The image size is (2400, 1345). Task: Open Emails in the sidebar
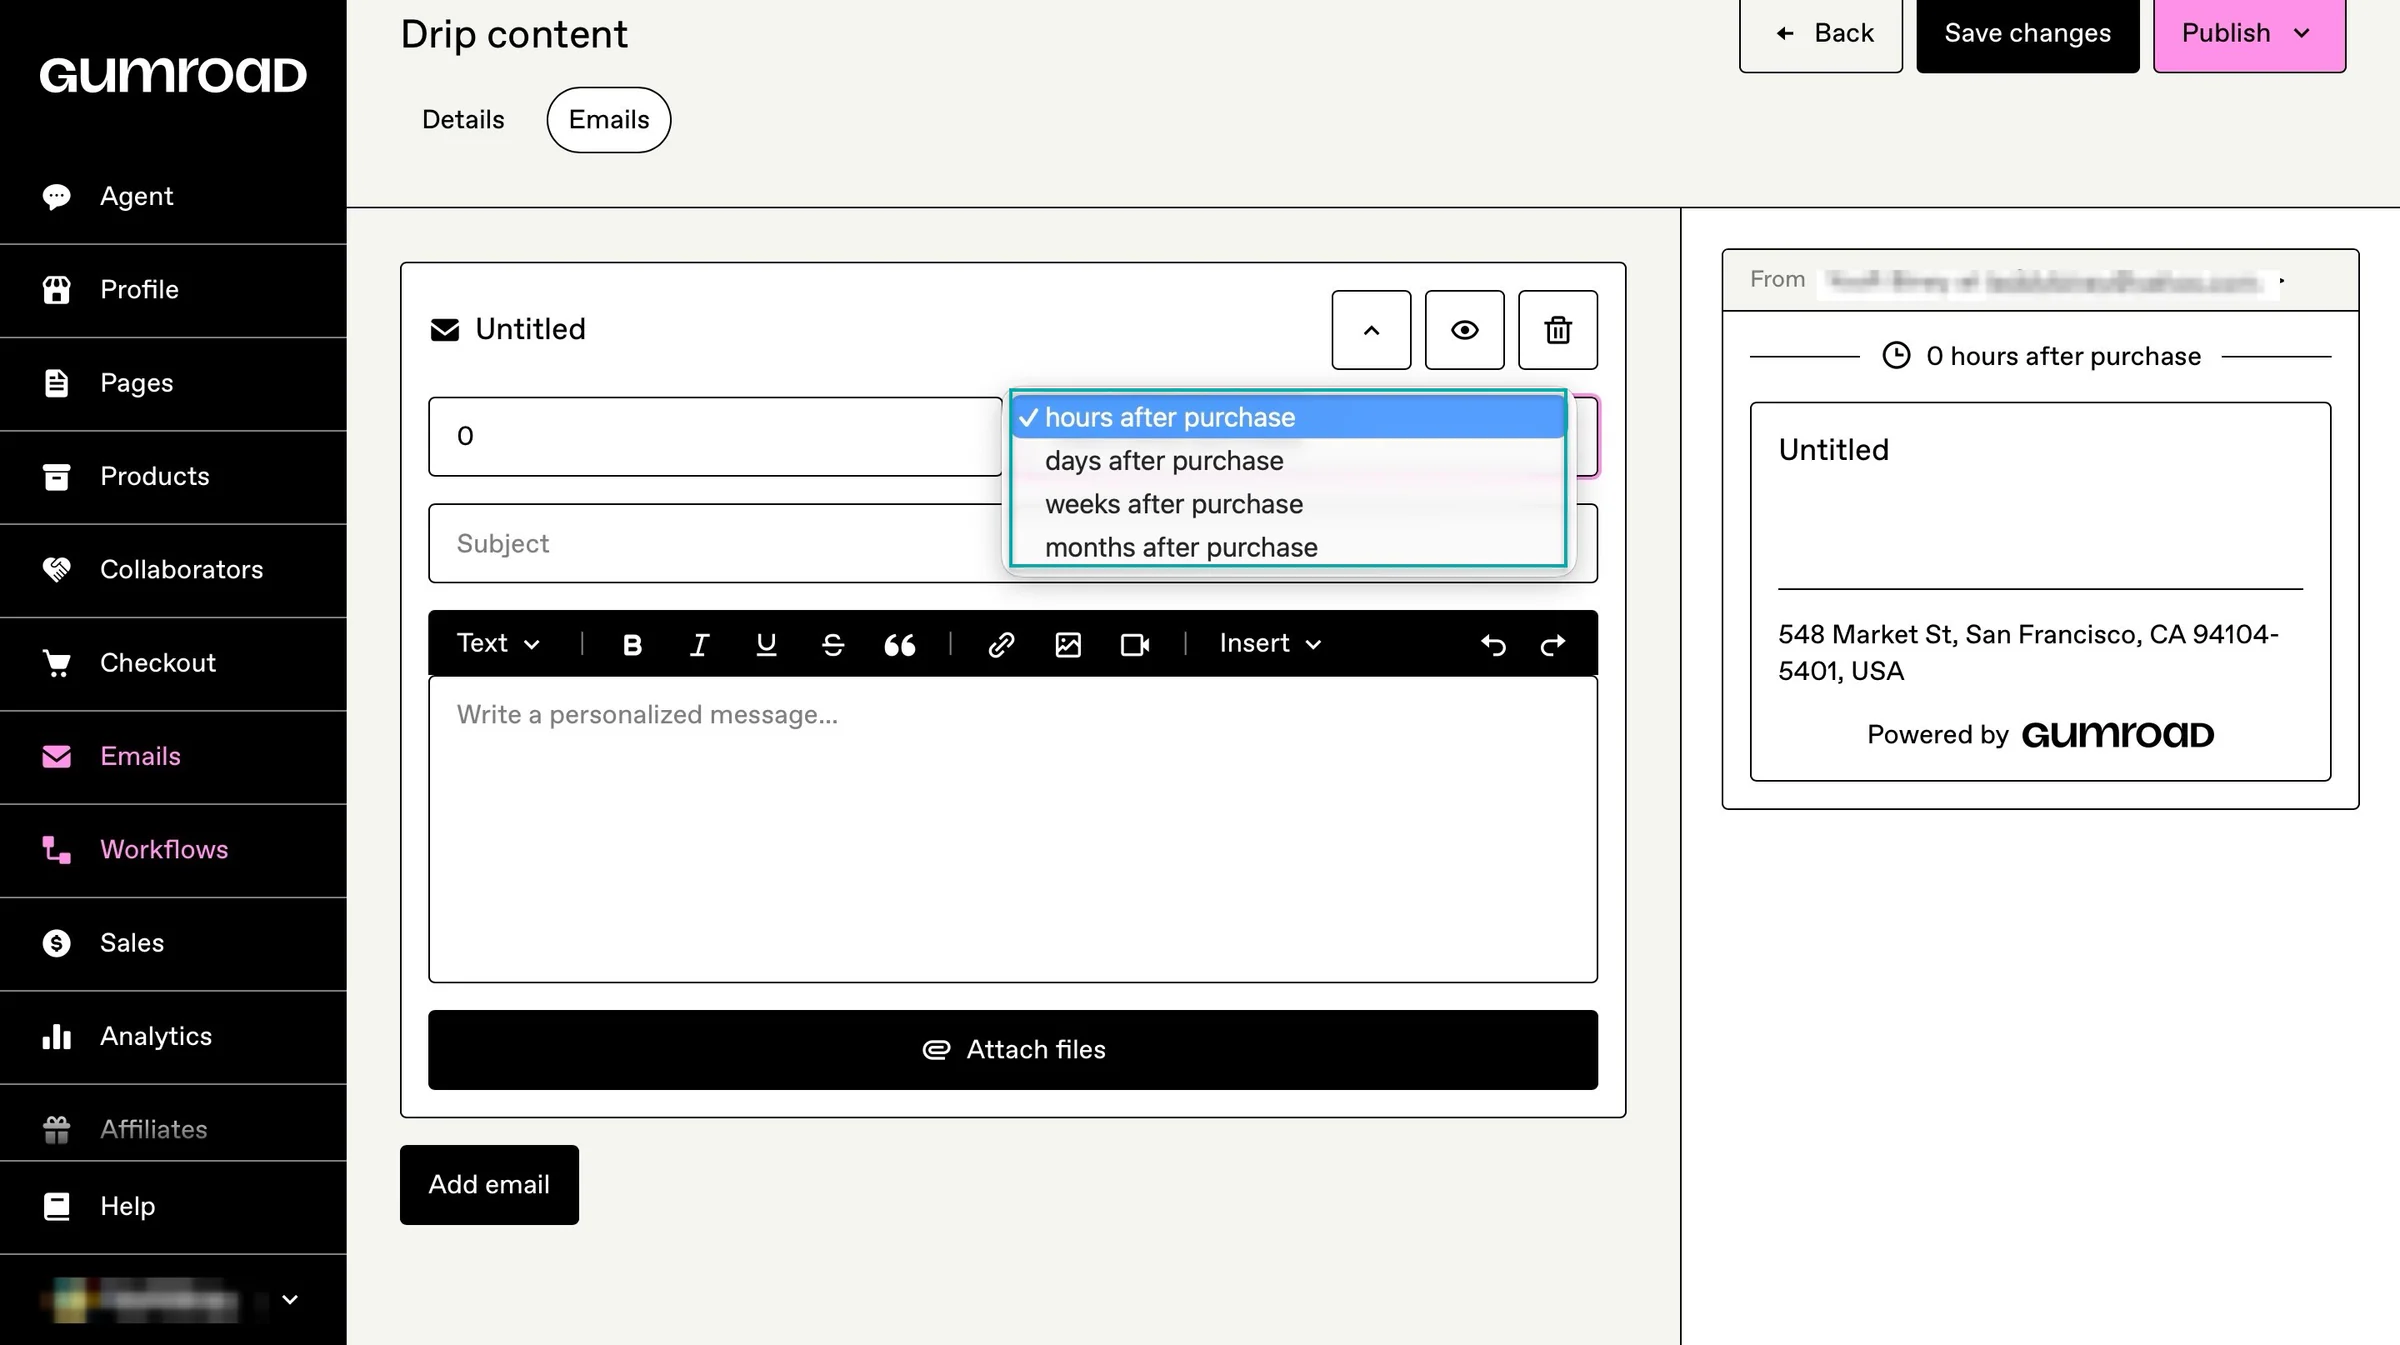coord(173,757)
